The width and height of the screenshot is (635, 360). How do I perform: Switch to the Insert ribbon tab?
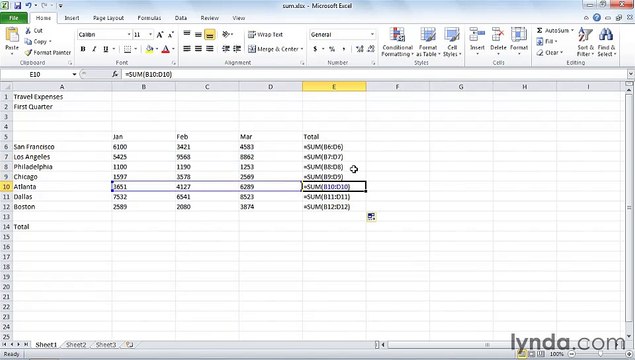click(x=72, y=18)
